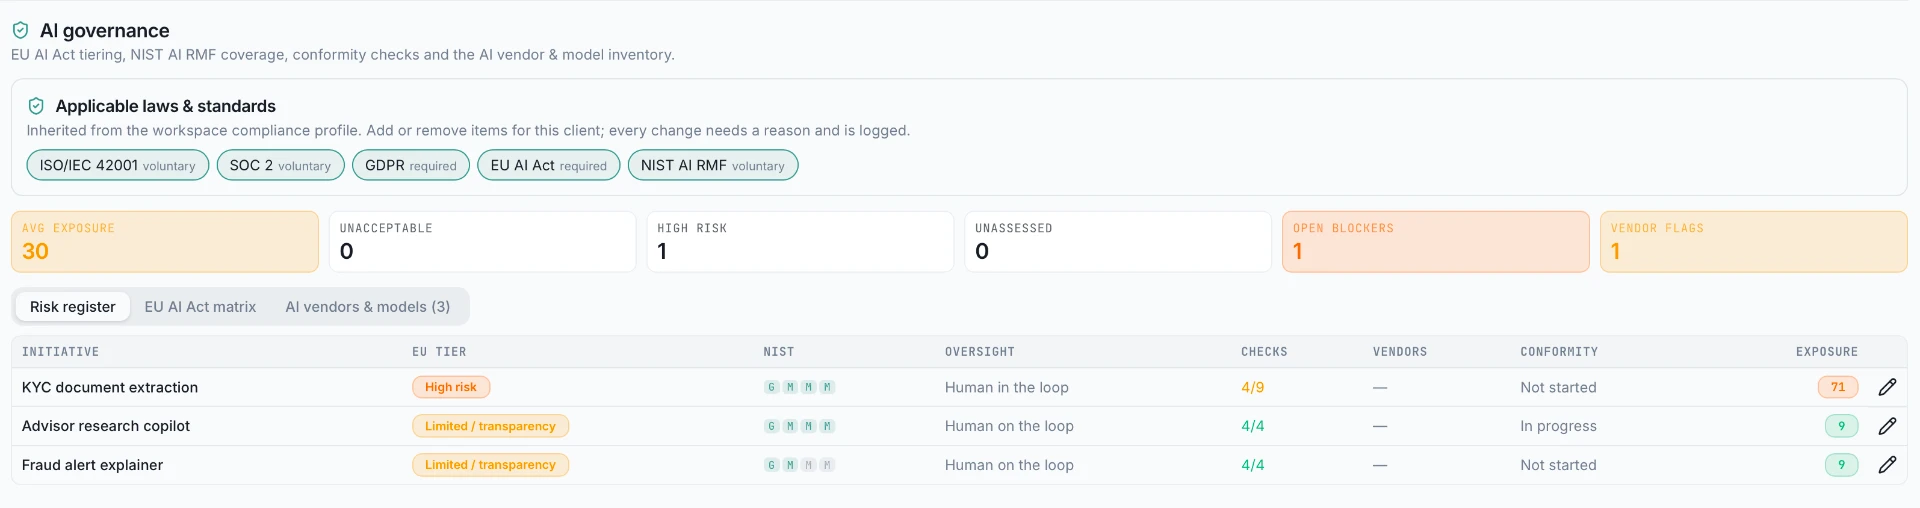Click Fraud alert's Human on the loop
This screenshot has height=508, width=1920.
pos(1009,465)
